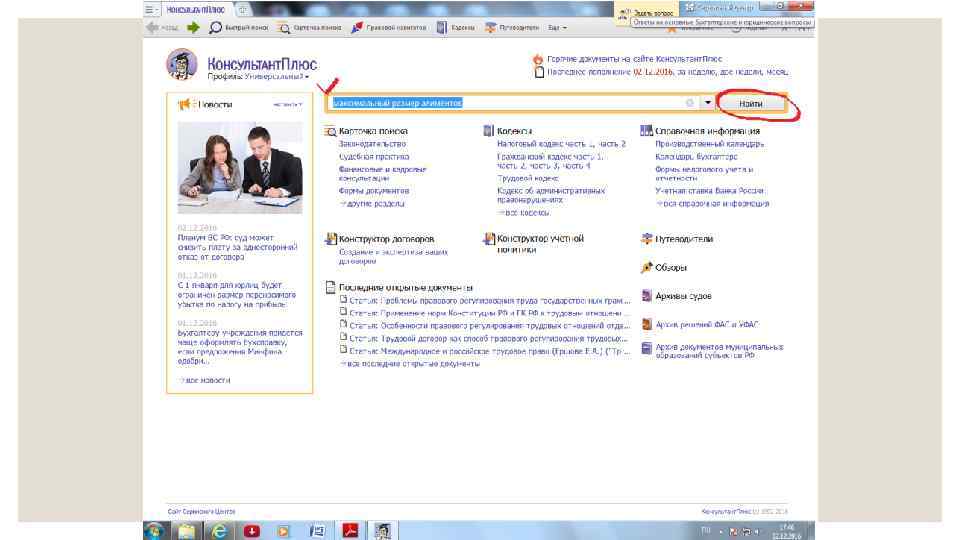Open Карточка поиска section heading

[373, 131]
